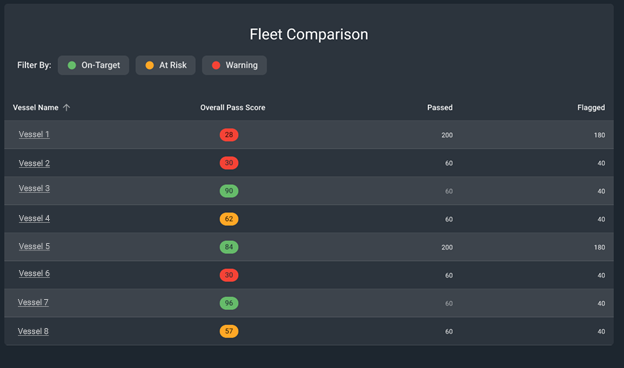Toggle the At Risk filter chip
This screenshot has width=624, height=368.
coord(166,65)
